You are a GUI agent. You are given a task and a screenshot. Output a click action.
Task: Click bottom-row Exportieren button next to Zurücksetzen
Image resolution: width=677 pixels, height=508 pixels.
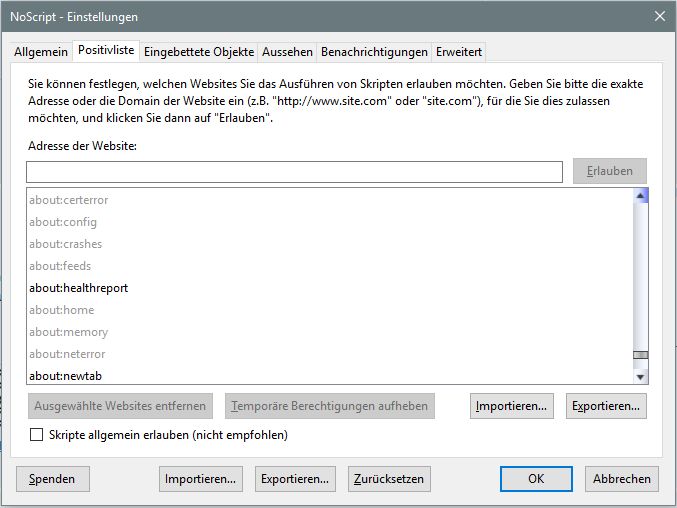pyautogui.click(x=295, y=479)
